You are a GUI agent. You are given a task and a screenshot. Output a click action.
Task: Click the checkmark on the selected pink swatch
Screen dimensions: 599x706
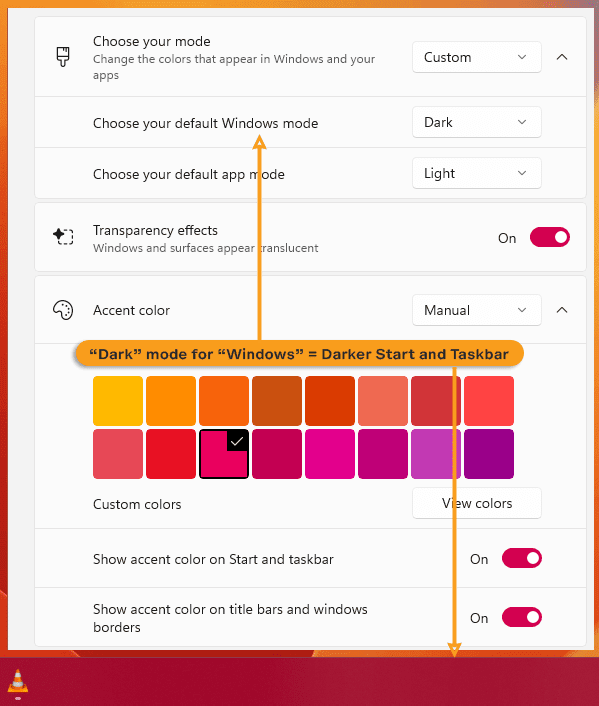click(x=237, y=441)
